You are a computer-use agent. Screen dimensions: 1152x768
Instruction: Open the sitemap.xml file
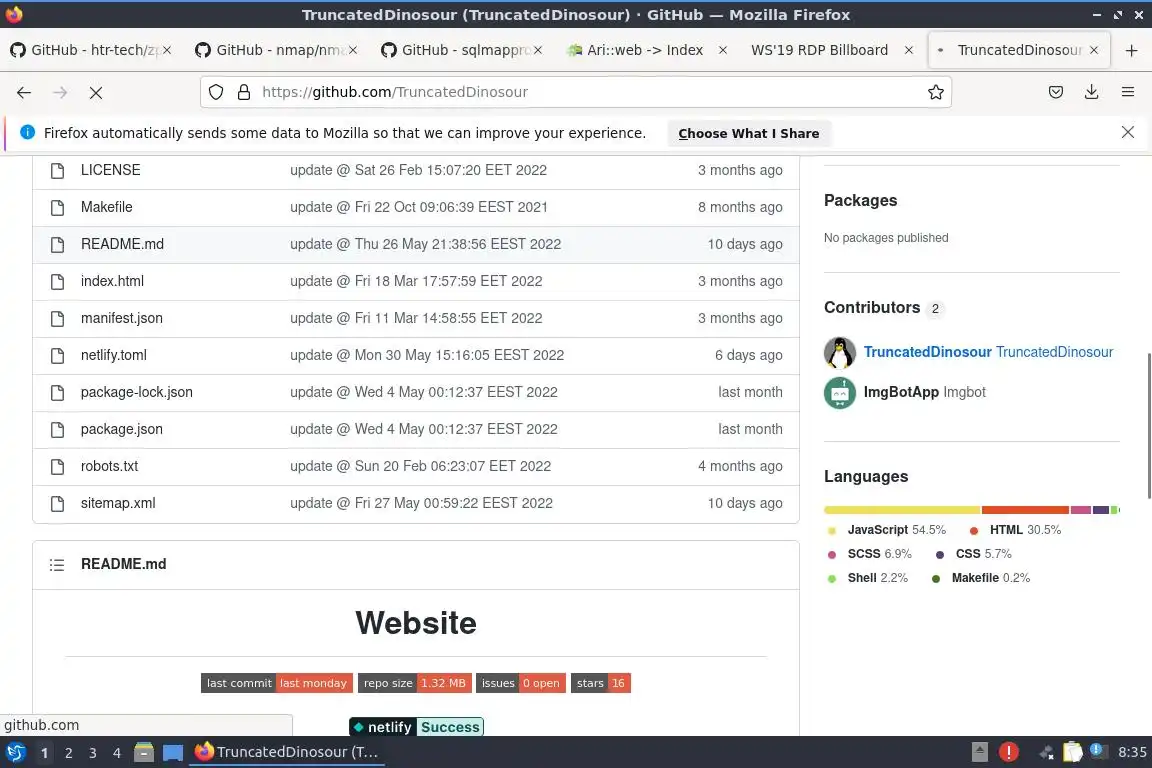[x=118, y=503]
